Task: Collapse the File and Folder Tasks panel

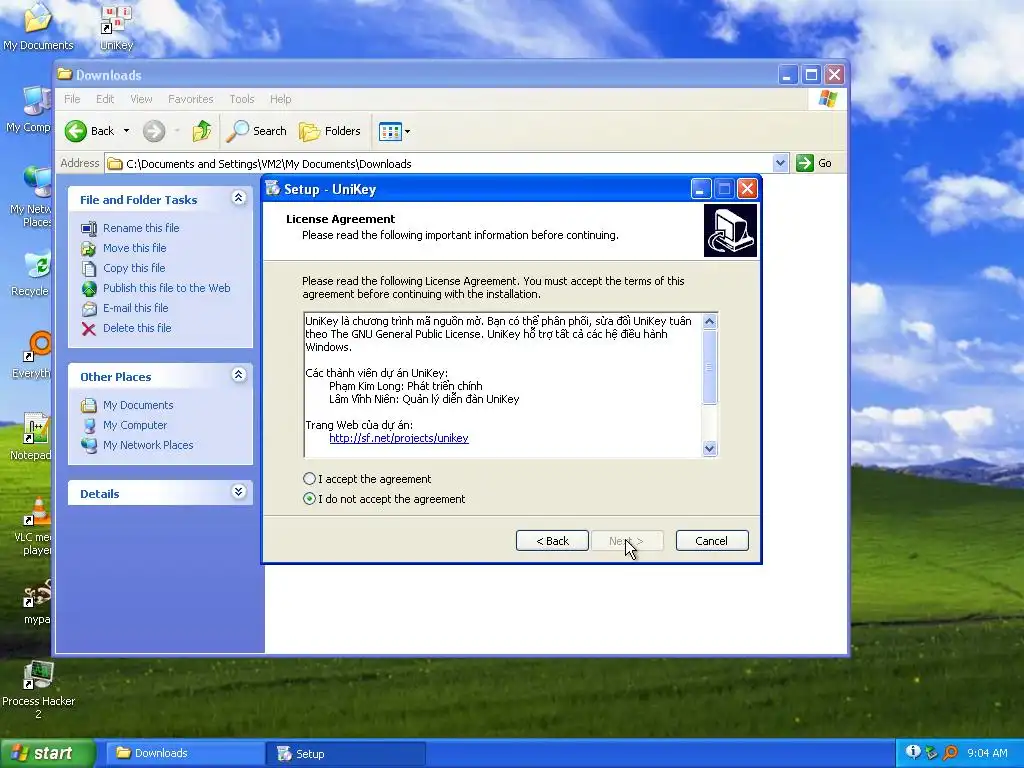Action: 238,198
